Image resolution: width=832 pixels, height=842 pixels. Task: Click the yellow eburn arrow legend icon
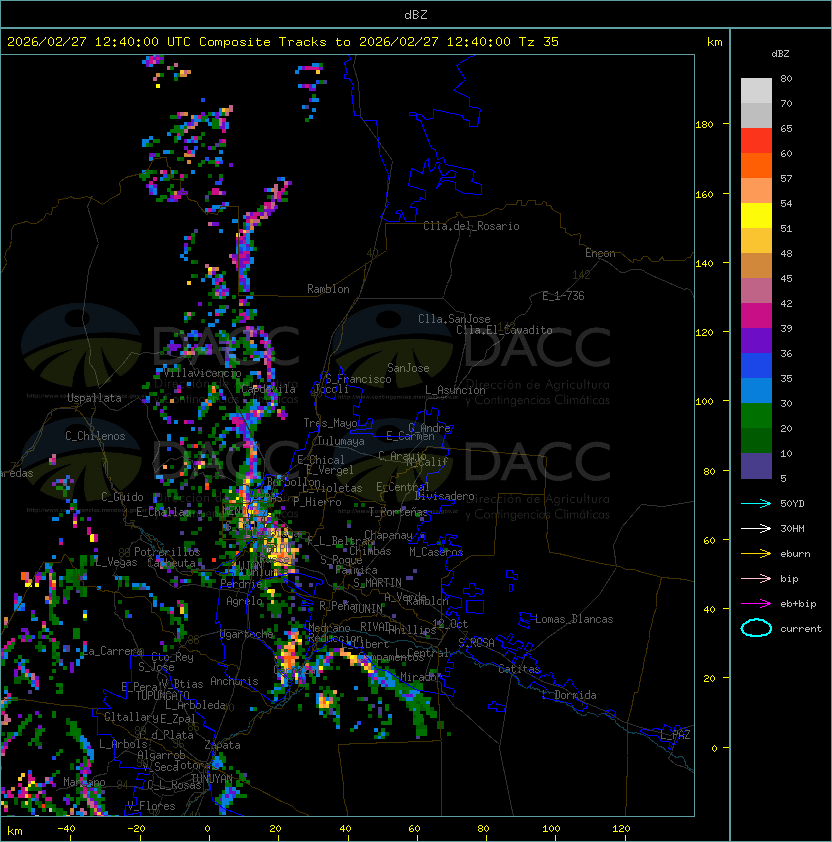tap(756, 554)
